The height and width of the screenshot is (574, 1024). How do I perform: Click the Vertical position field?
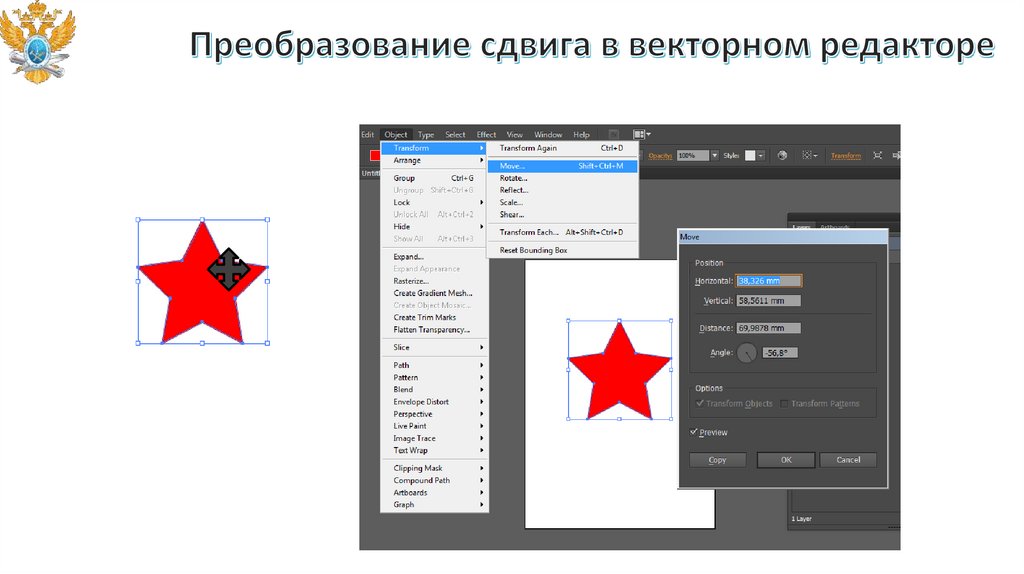pyautogui.click(x=769, y=301)
